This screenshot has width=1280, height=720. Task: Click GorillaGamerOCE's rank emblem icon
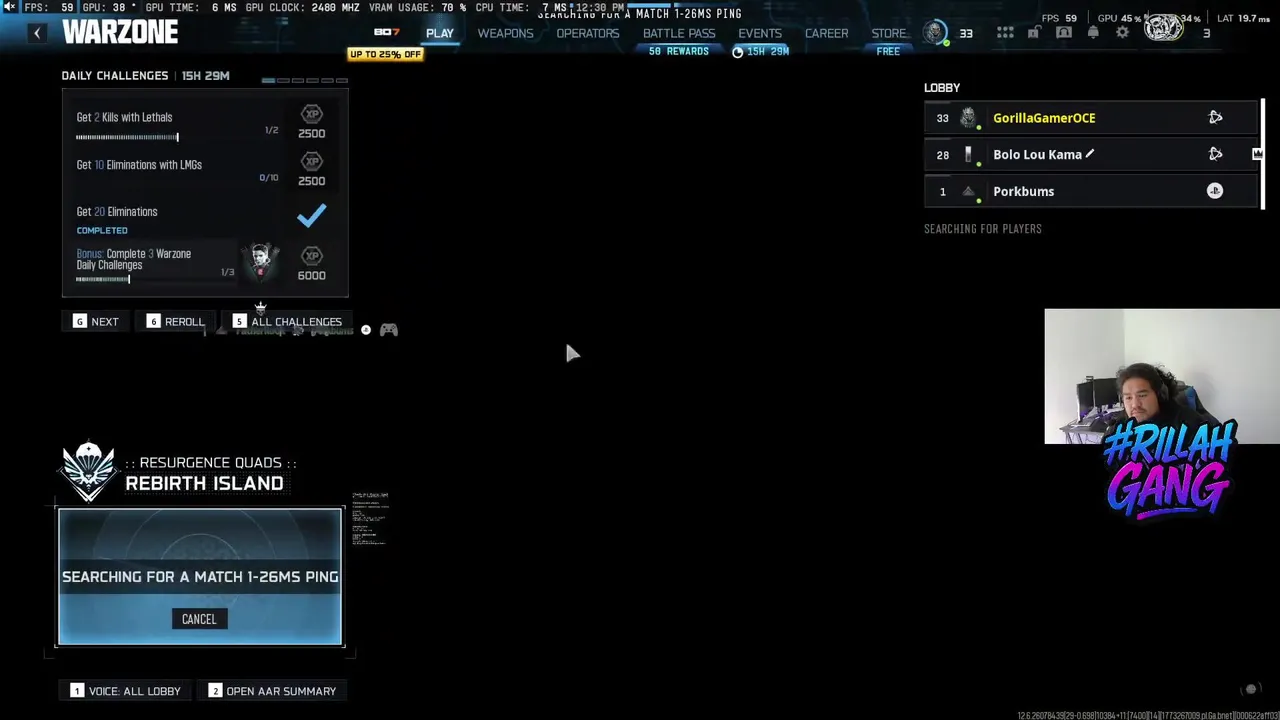click(x=968, y=118)
